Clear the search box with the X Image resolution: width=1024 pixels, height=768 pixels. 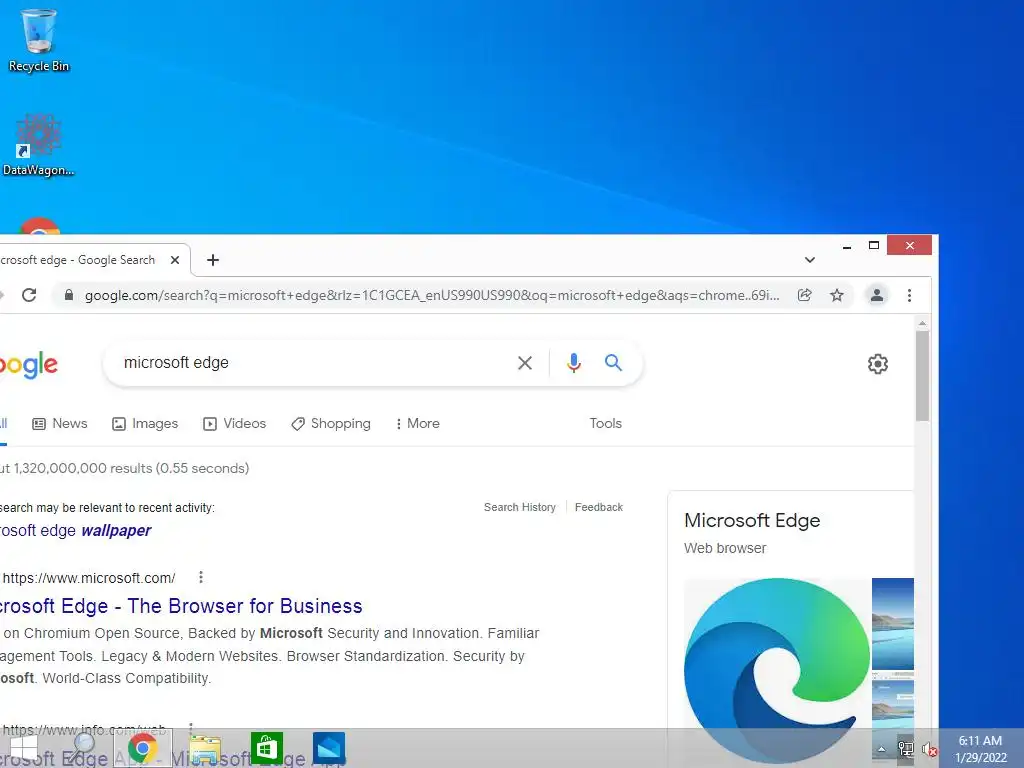525,363
